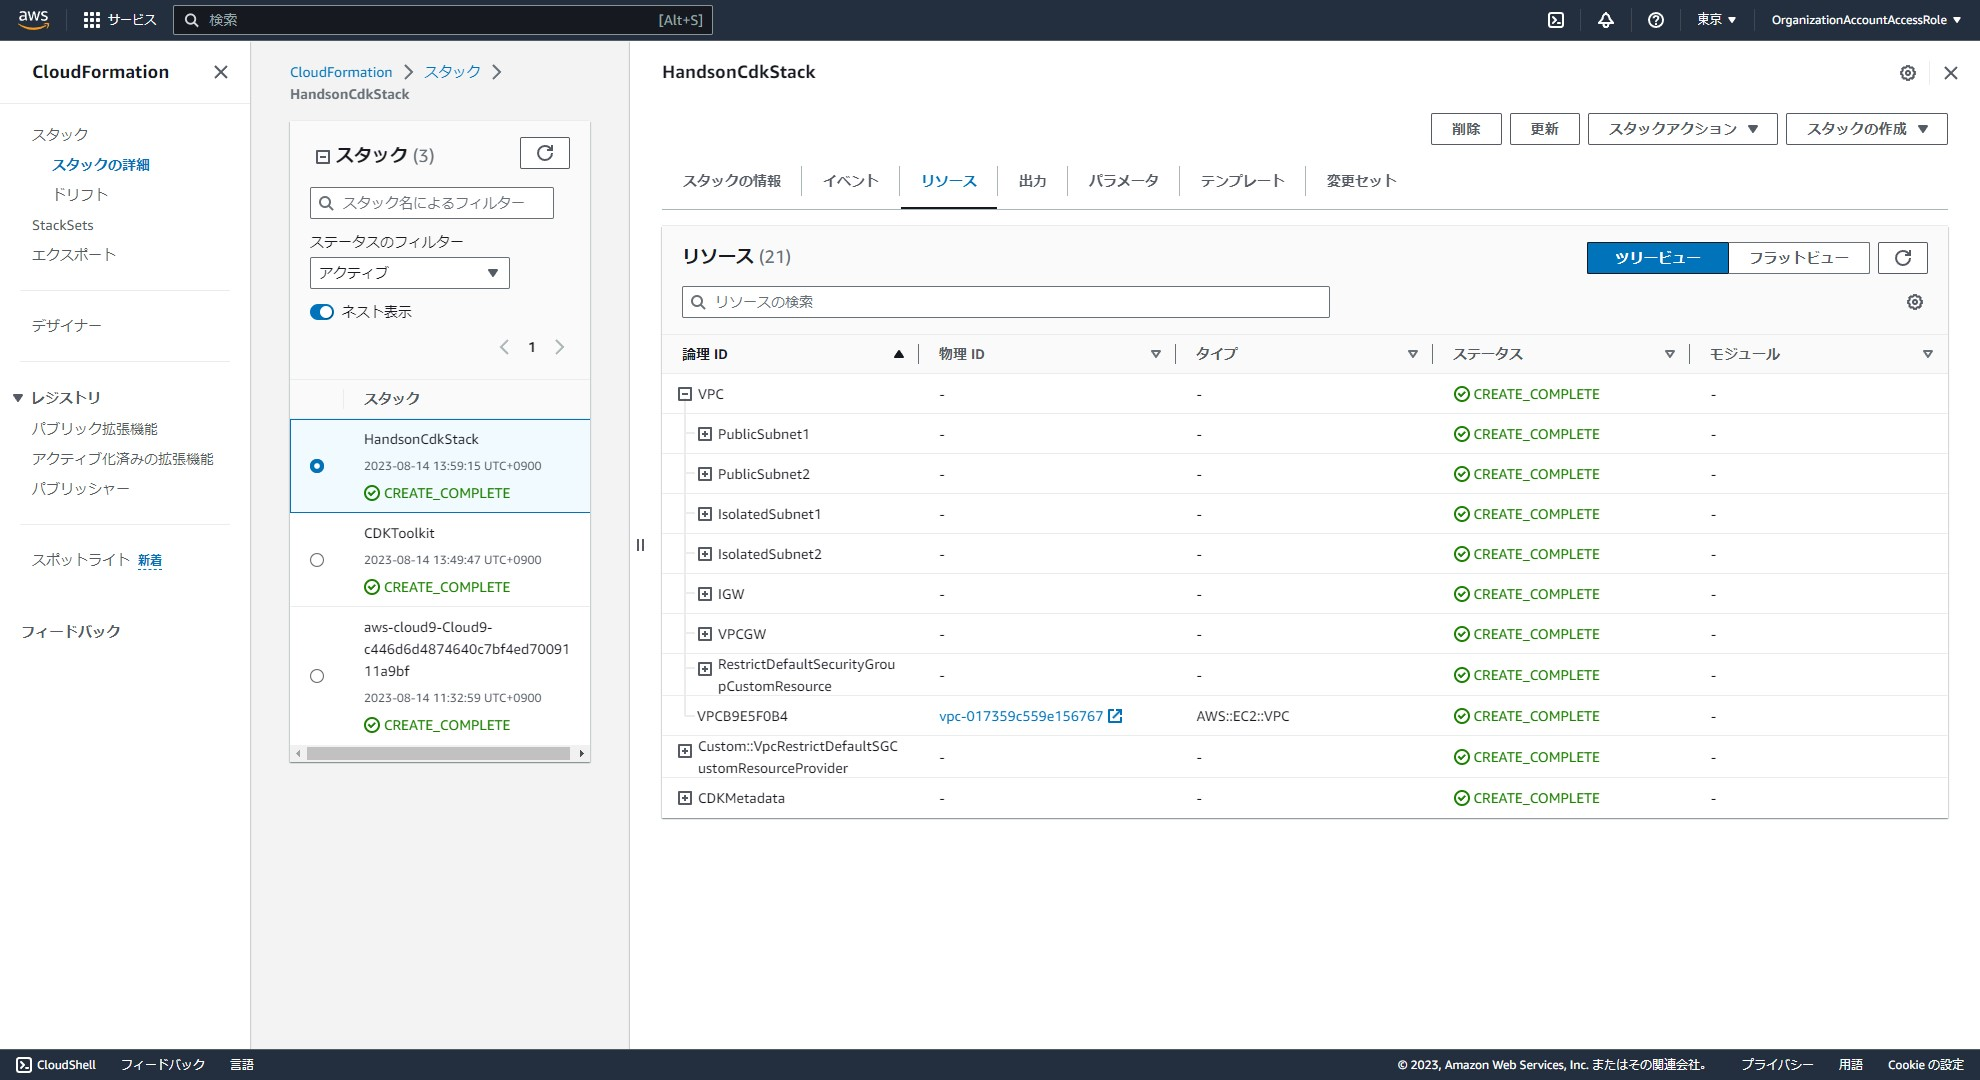The image size is (1980, 1080).
Task: Switch to フラットビュー view
Action: tap(1798, 258)
